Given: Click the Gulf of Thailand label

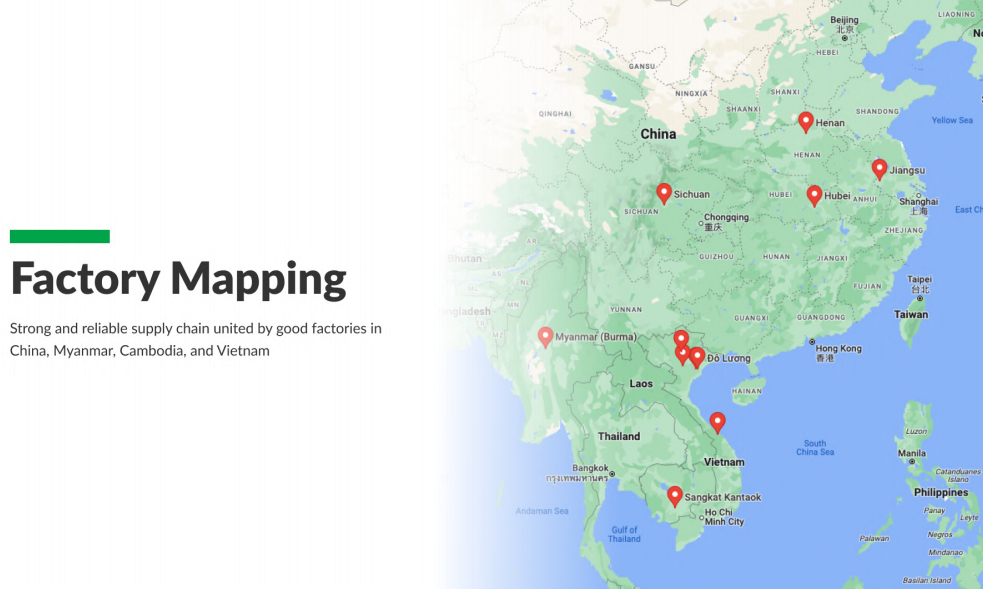Looking at the screenshot, I should tap(624, 534).
